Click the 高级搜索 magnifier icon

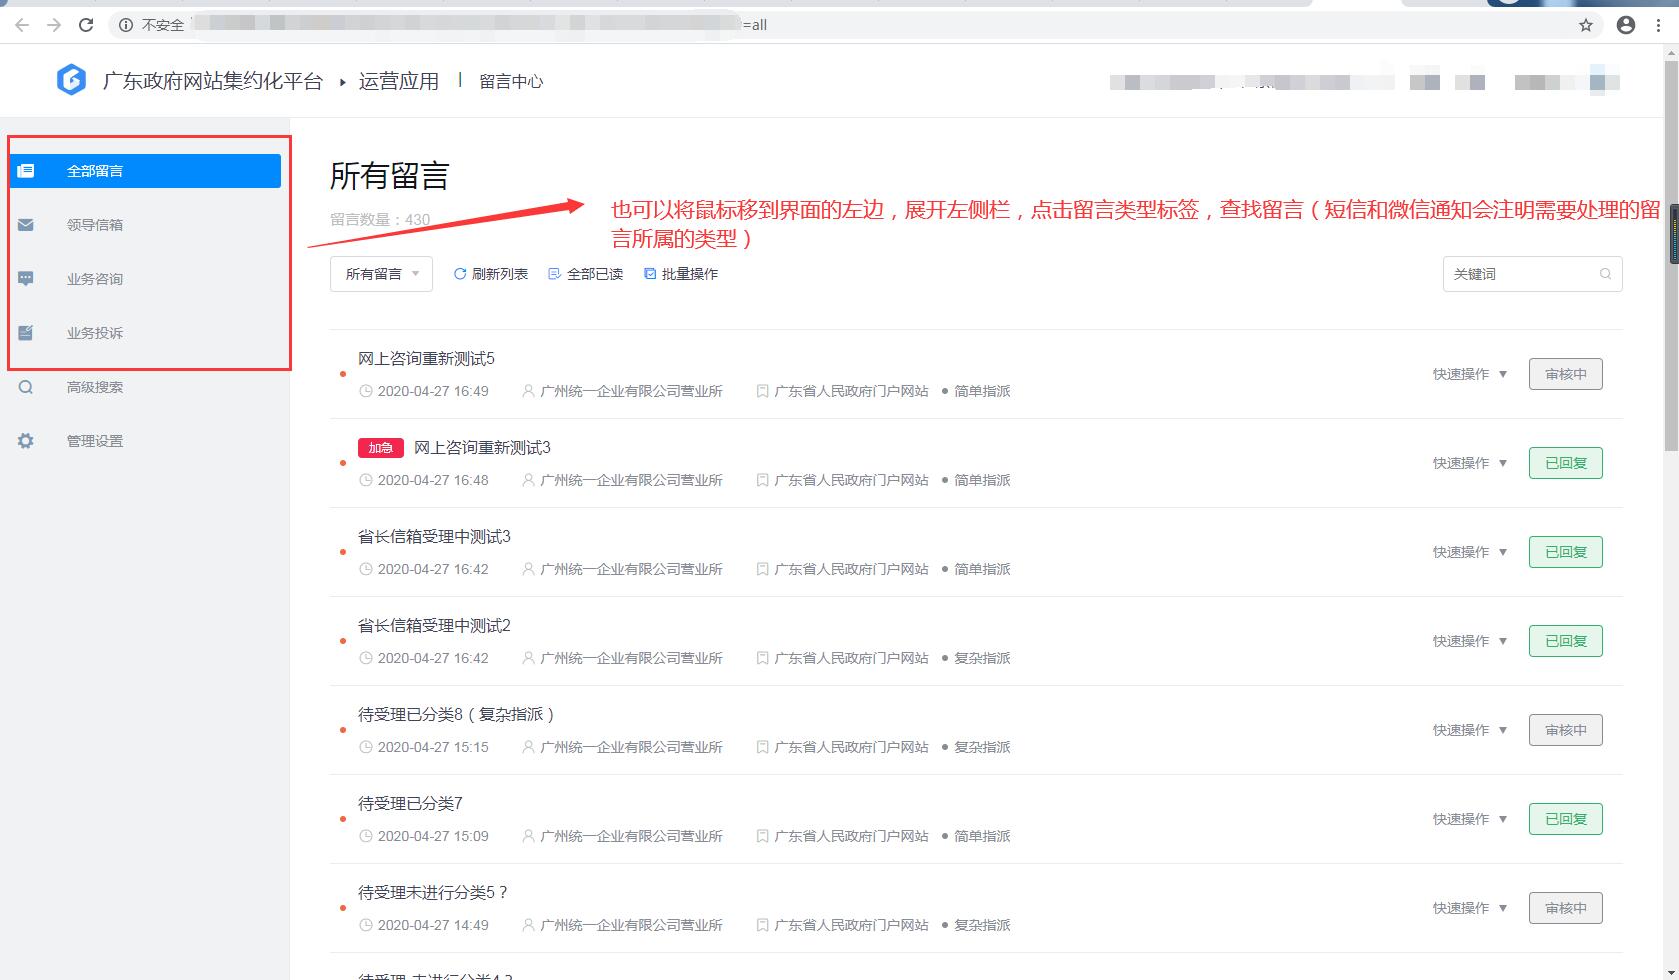(x=26, y=387)
